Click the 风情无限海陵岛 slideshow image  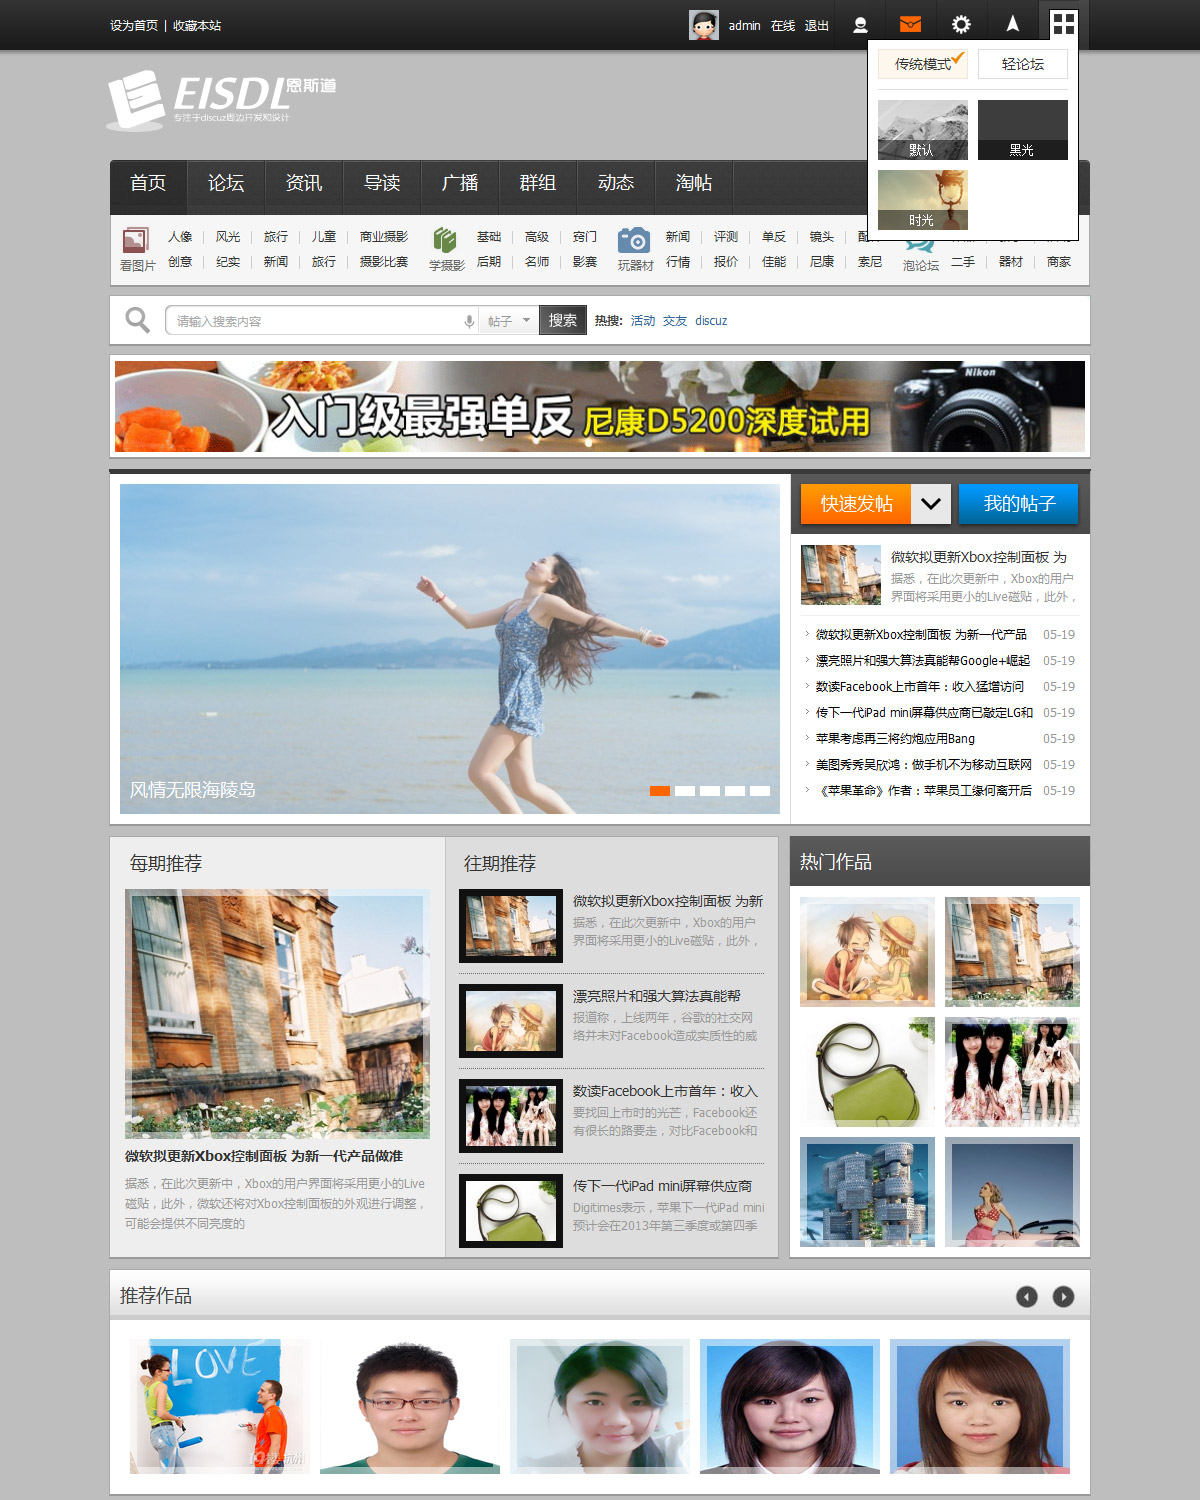450,649
